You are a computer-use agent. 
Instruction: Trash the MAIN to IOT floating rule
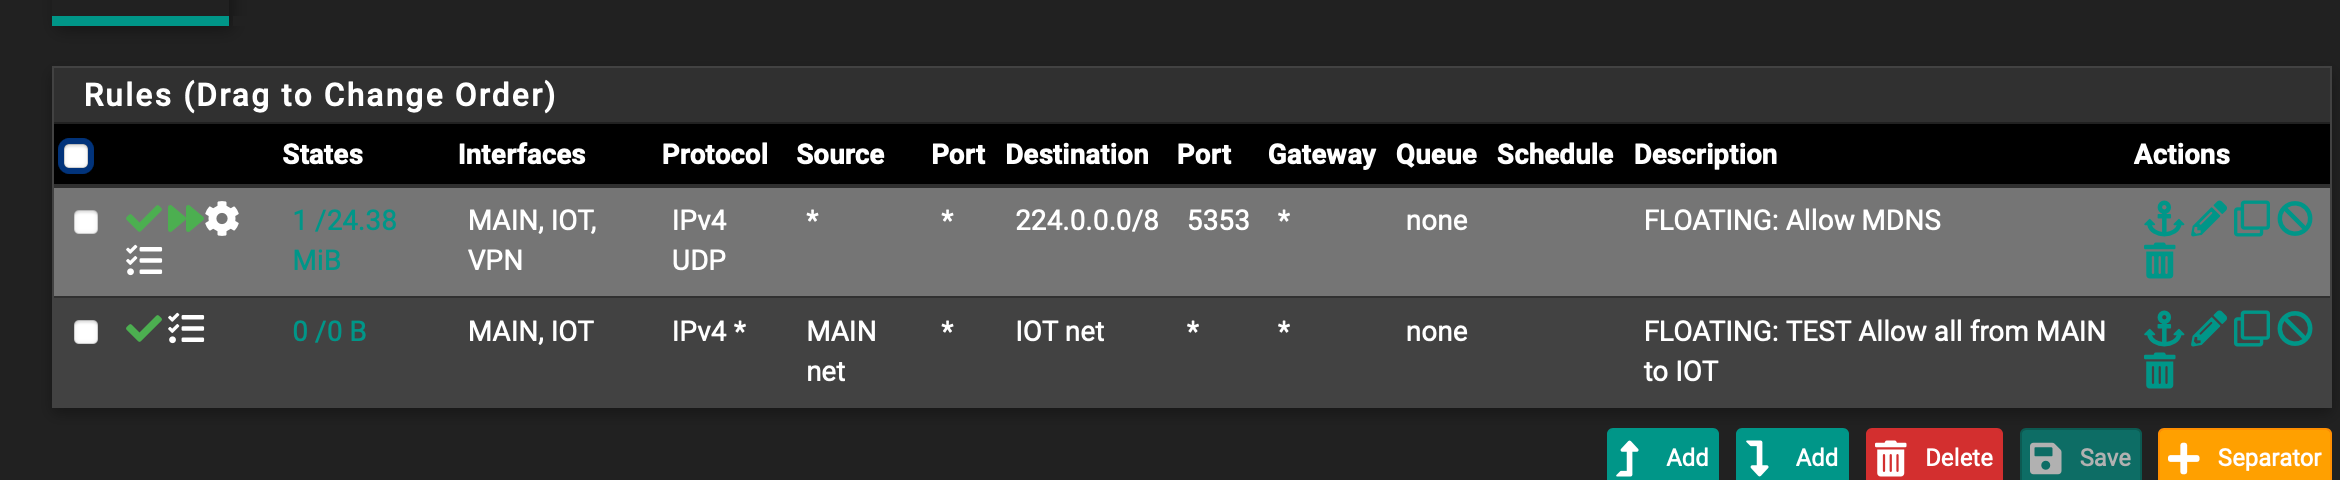coord(2160,372)
